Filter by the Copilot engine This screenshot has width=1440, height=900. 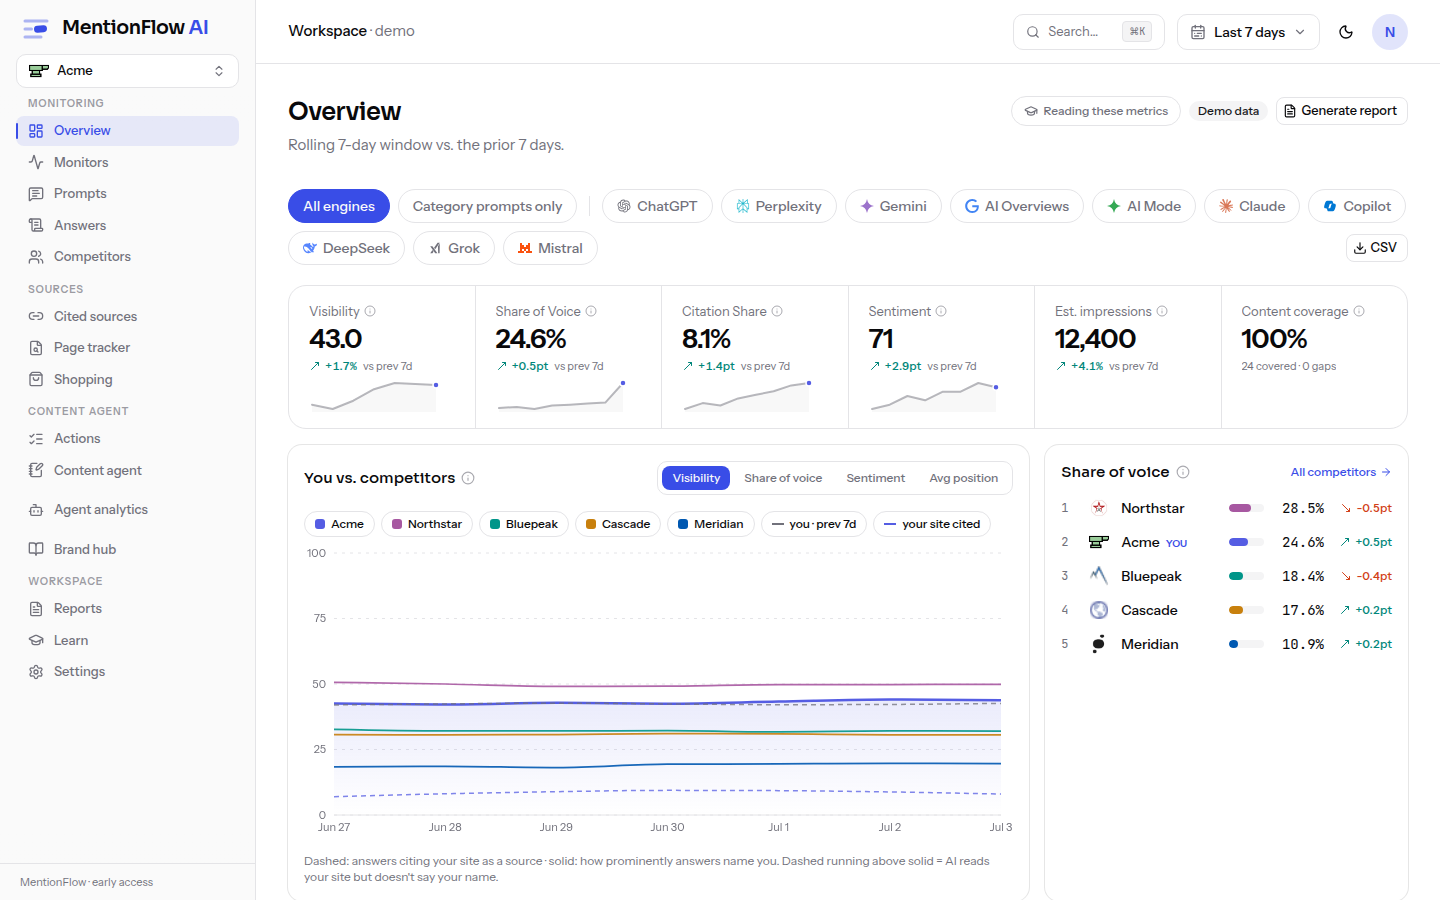coord(1357,206)
